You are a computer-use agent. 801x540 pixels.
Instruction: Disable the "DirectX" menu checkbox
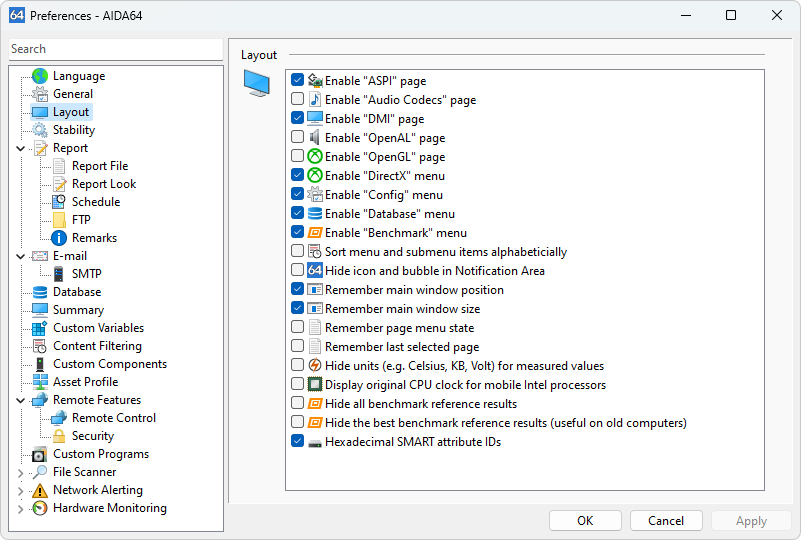(x=297, y=175)
